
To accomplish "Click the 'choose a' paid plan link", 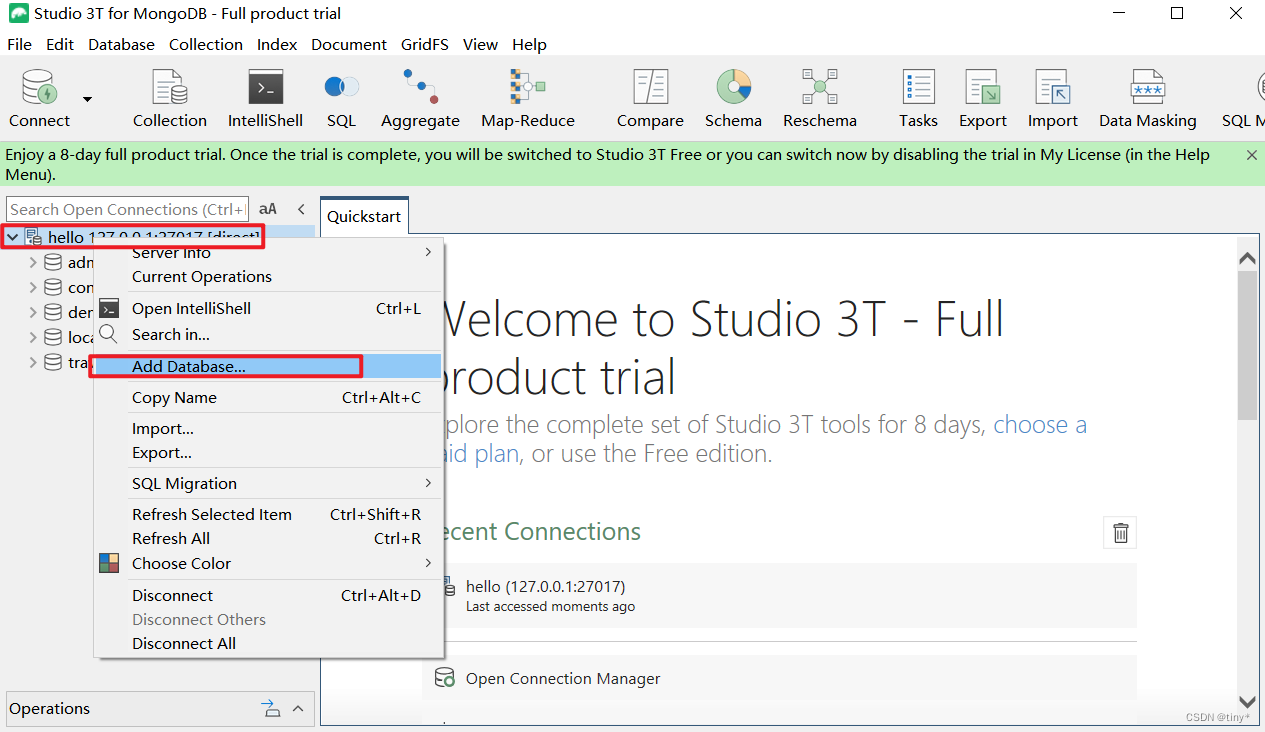I will point(1040,425).
